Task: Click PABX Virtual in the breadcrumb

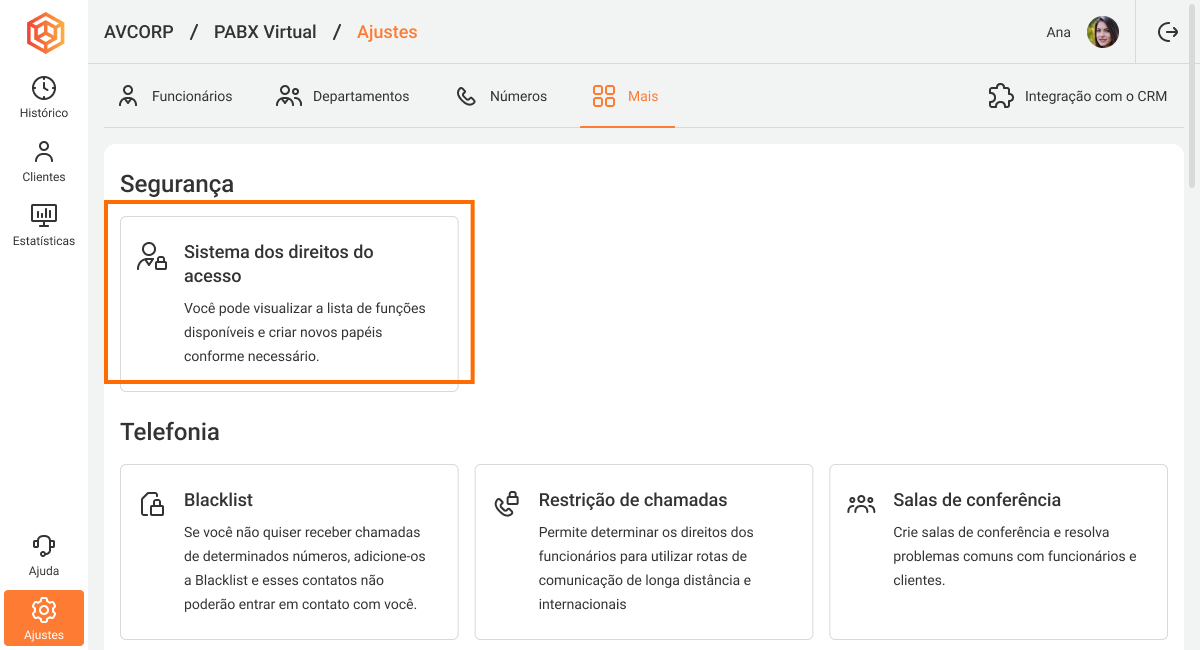Action: [265, 32]
